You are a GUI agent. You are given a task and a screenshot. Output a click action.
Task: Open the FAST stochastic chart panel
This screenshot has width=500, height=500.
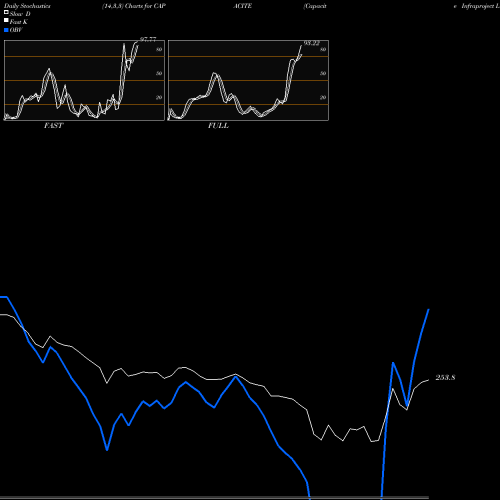84,80
